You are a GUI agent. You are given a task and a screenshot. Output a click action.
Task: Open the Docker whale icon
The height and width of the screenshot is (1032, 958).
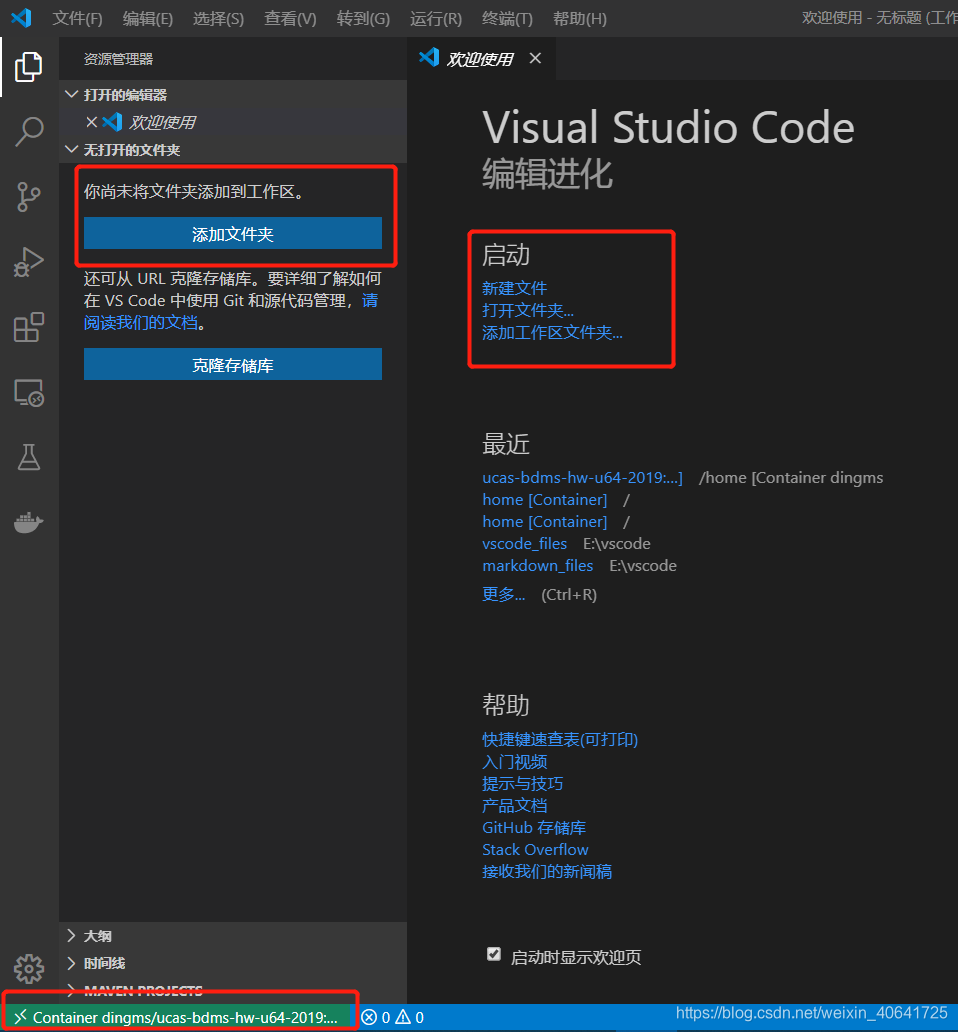(x=28, y=523)
